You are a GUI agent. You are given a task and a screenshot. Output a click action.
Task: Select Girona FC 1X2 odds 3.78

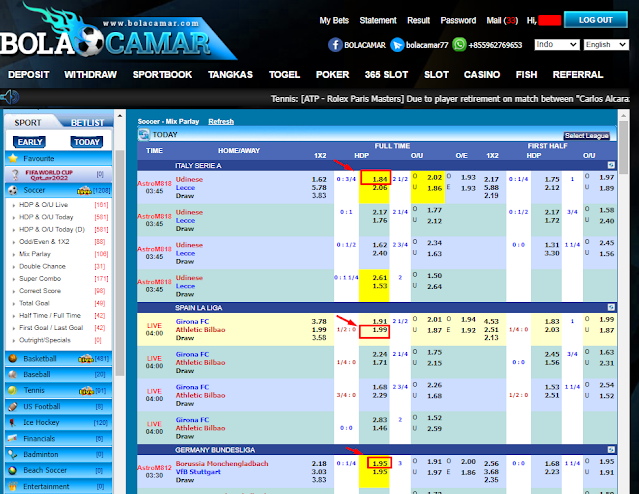click(319, 321)
